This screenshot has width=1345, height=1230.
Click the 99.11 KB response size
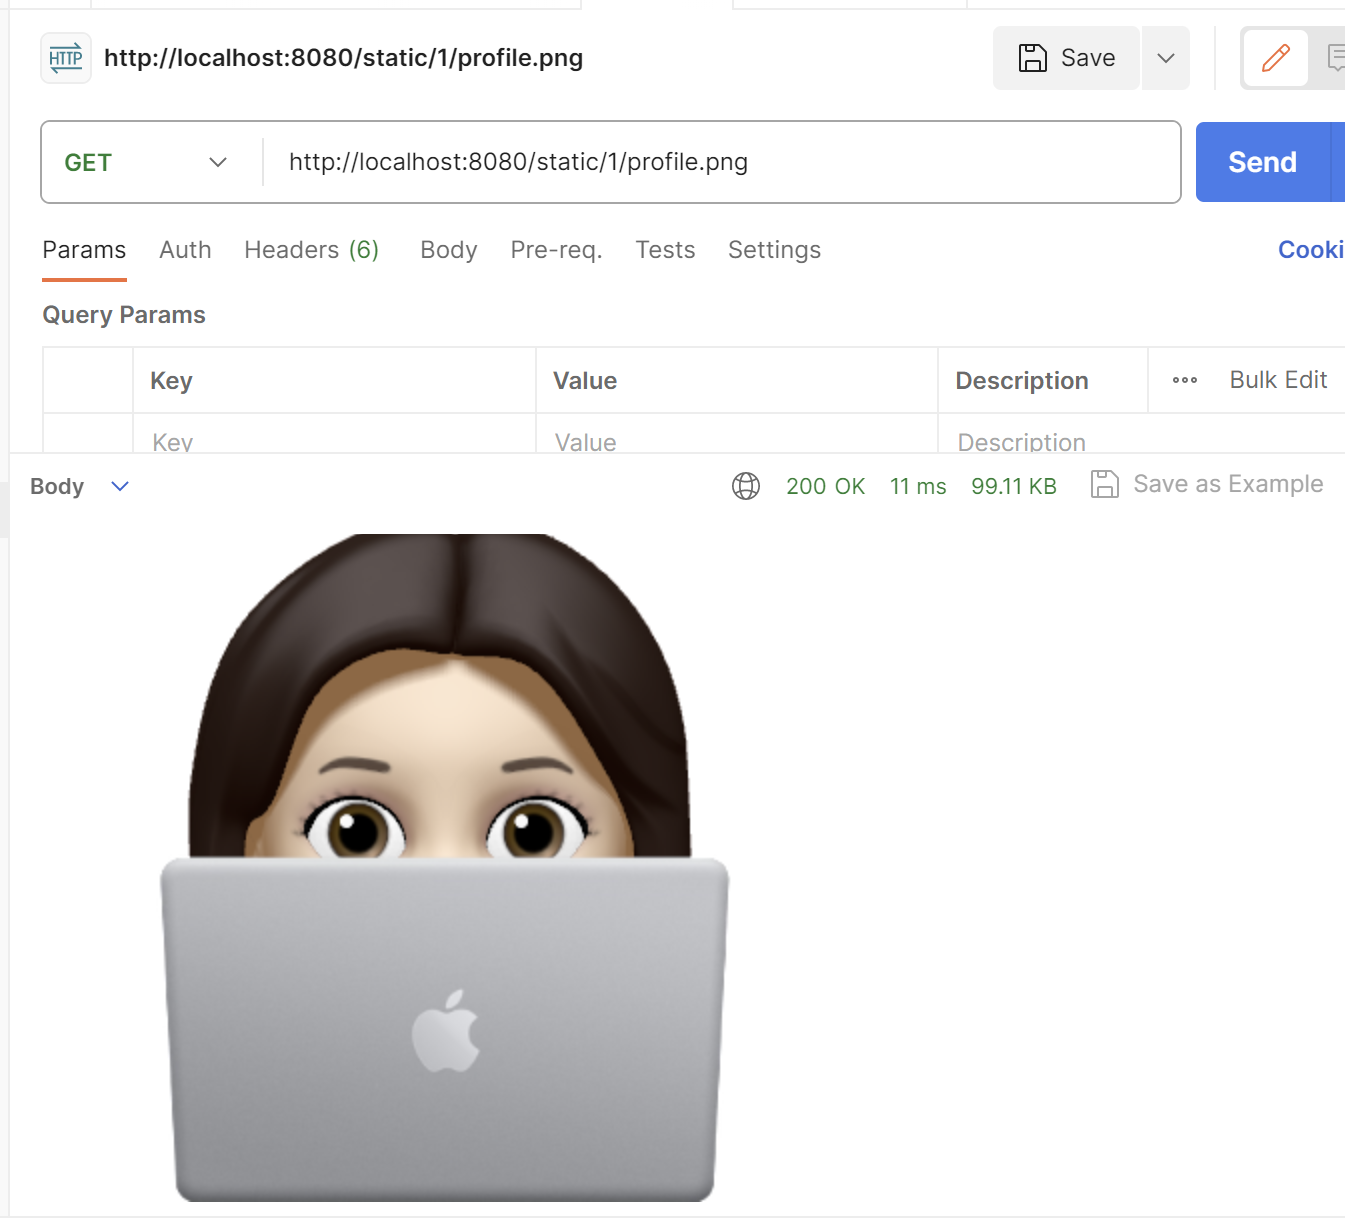(x=1014, y=486)
